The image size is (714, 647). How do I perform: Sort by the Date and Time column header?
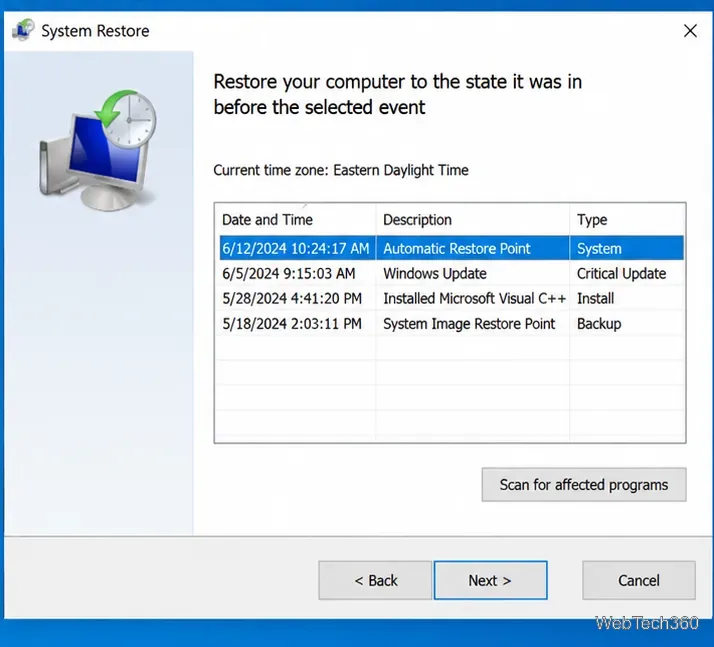297,220
